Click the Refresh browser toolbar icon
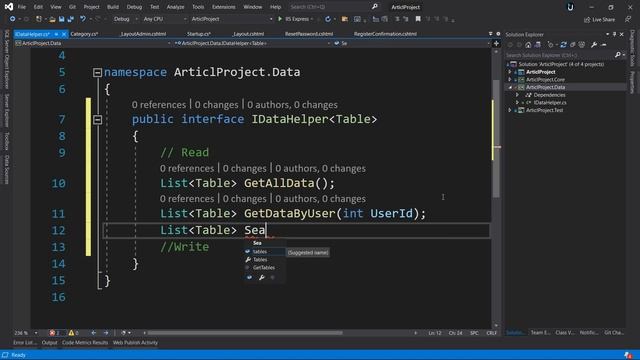Screen dimensions: 640x360 point(328,19)
